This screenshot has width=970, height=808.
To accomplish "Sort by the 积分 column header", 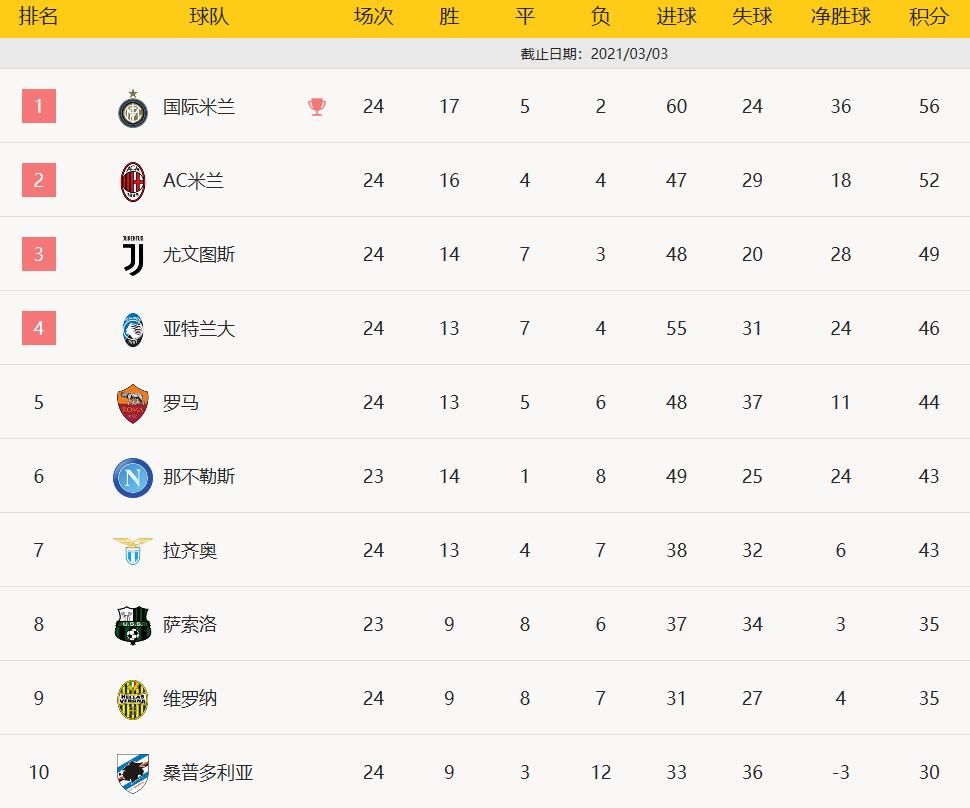I will pos(929,17).
